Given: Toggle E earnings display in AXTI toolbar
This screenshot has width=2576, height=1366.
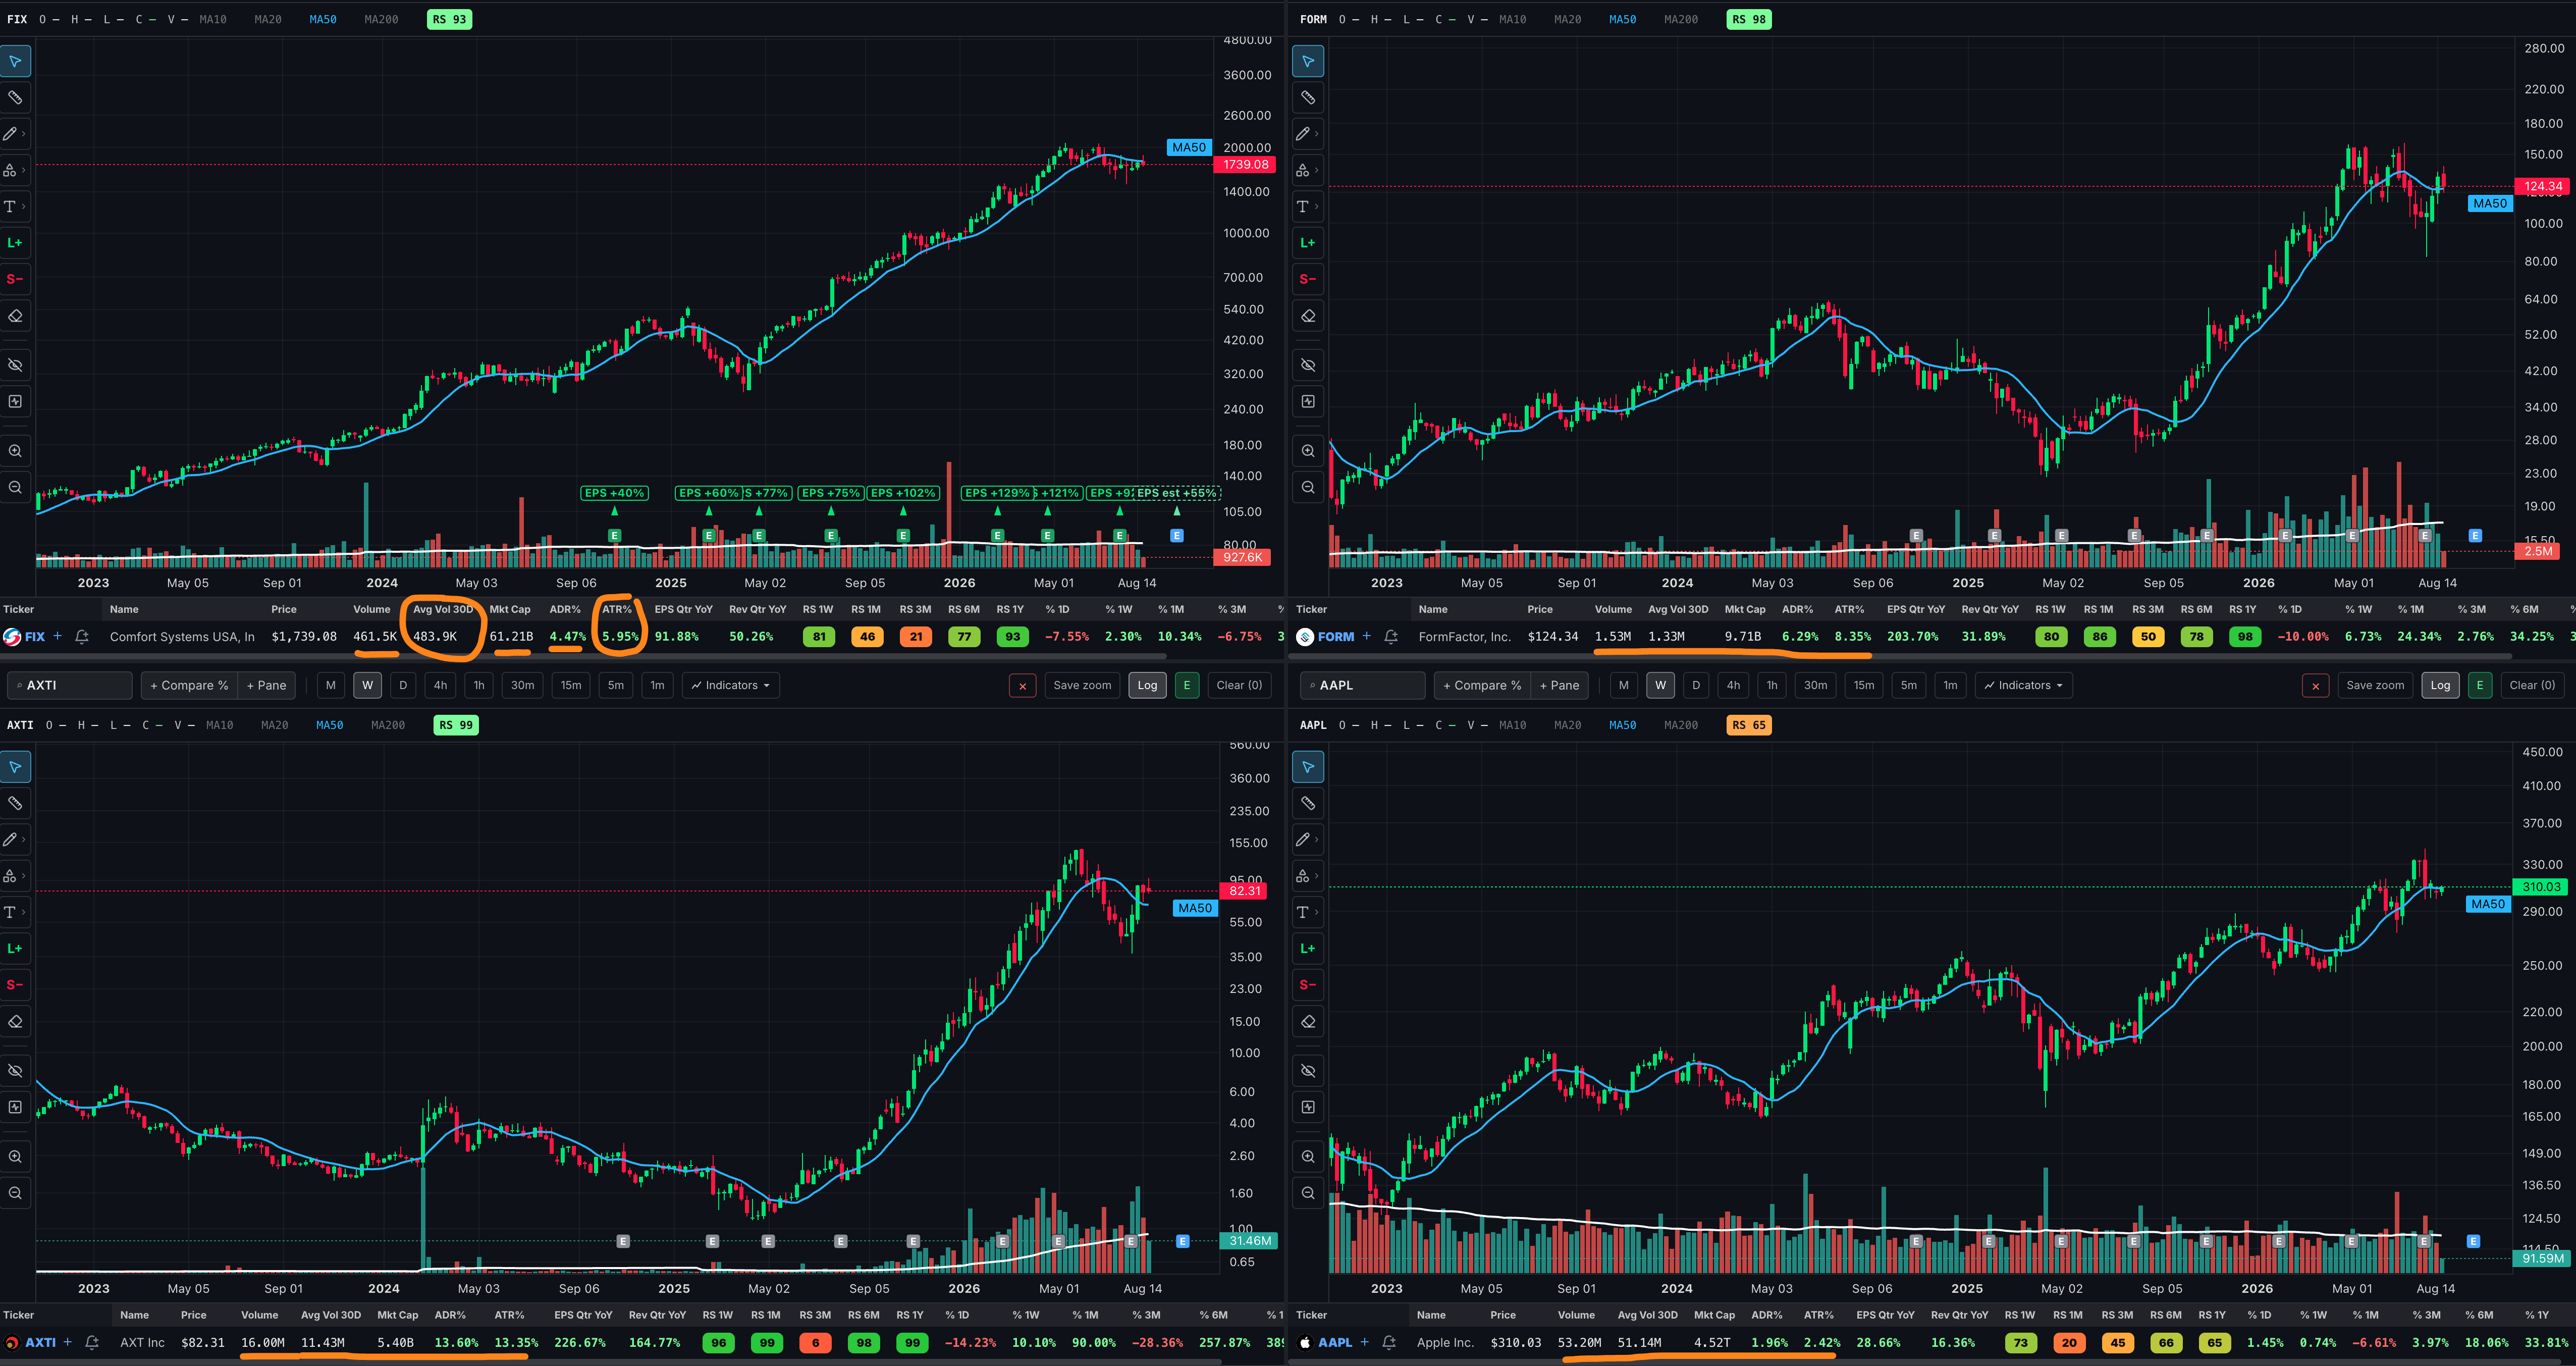Looking at the screenshot, I should pos(1187,685).
